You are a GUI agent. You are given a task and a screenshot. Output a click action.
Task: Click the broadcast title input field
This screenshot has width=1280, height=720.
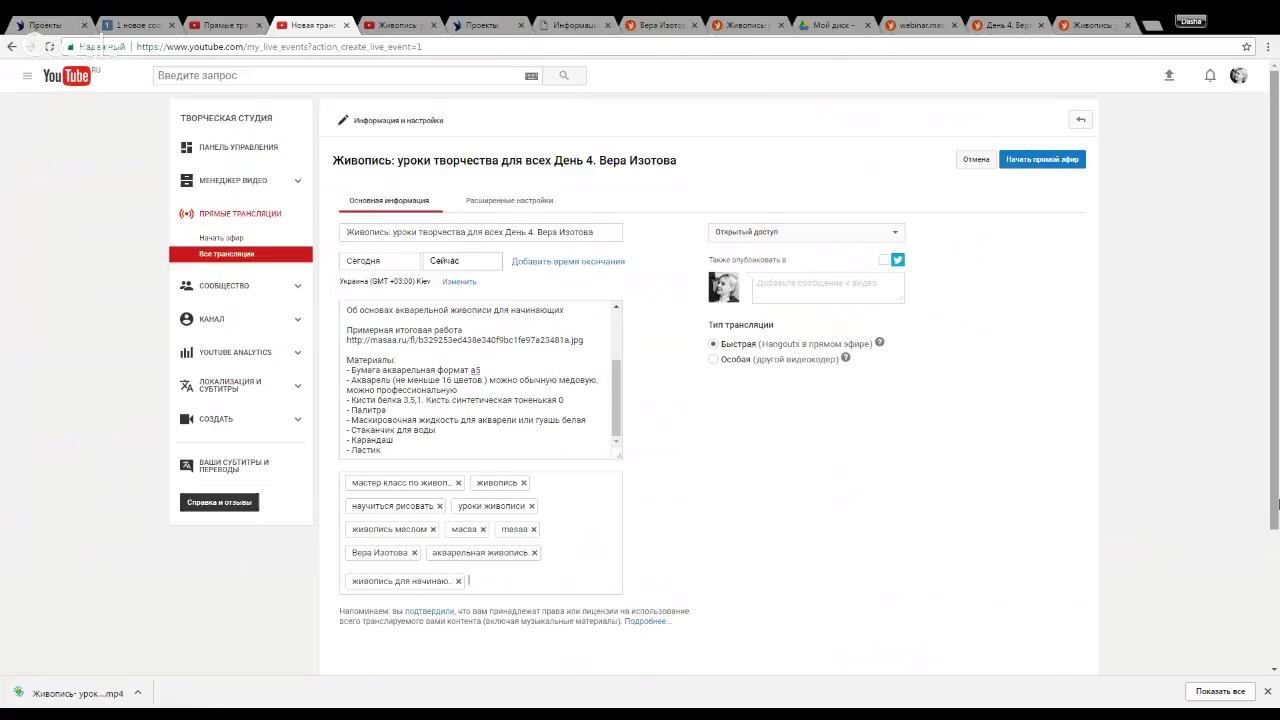(481, 232)
